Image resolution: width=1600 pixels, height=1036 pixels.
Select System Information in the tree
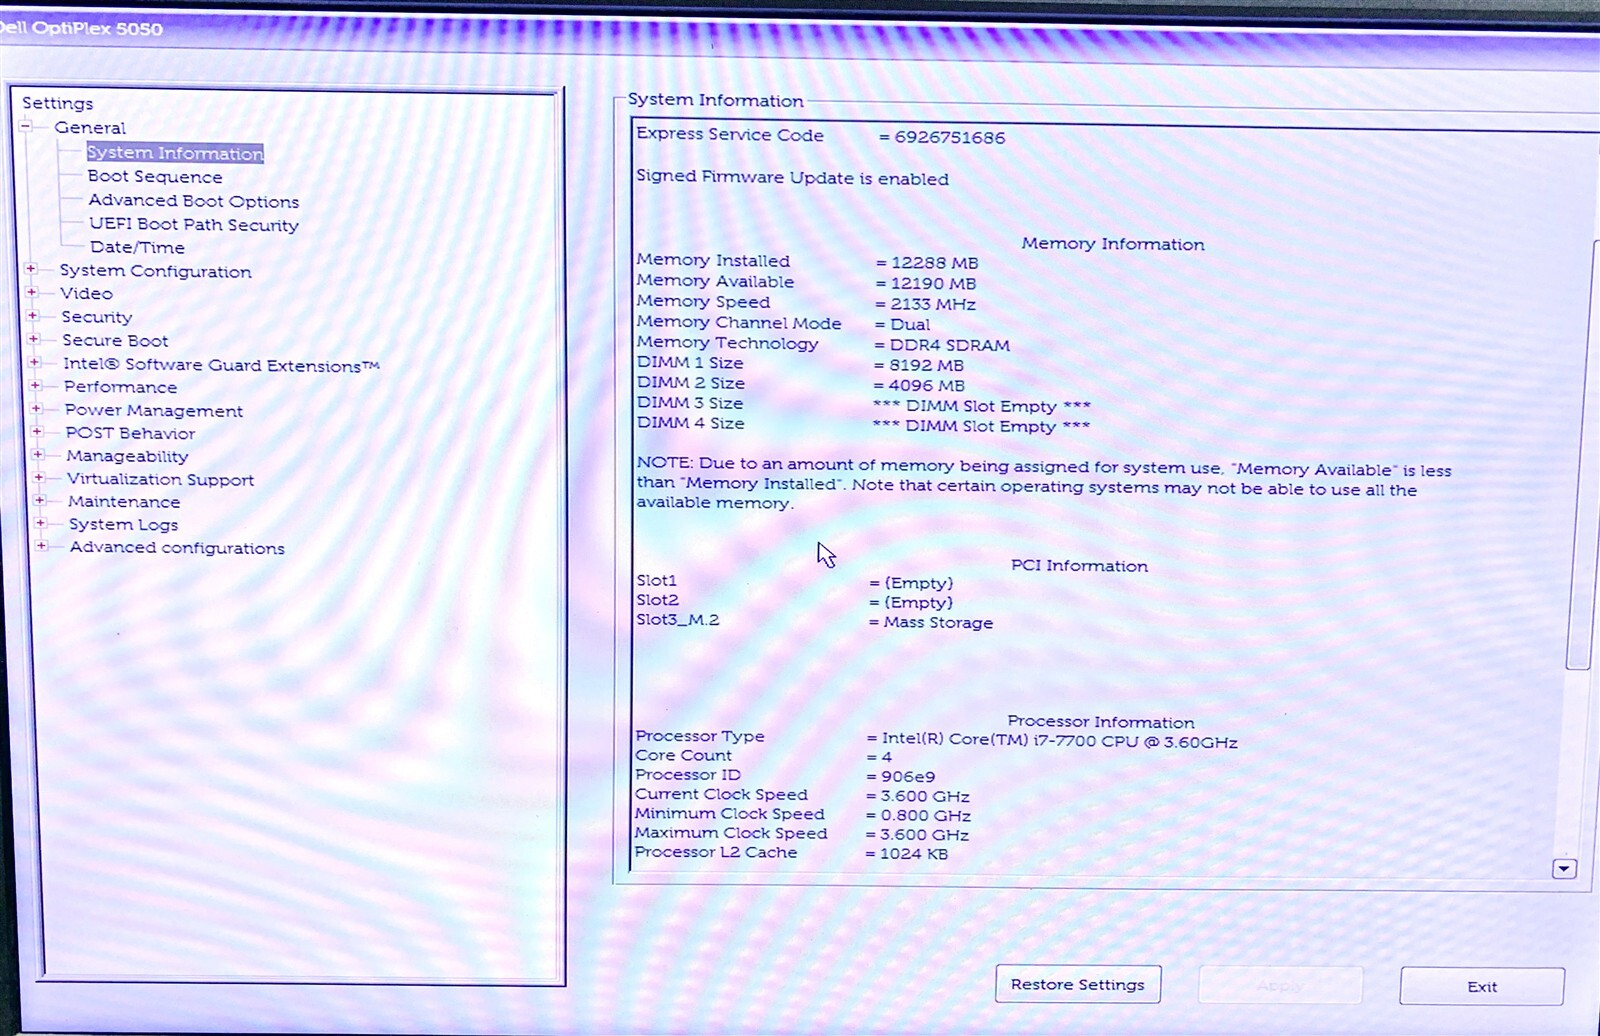(175, 152)
